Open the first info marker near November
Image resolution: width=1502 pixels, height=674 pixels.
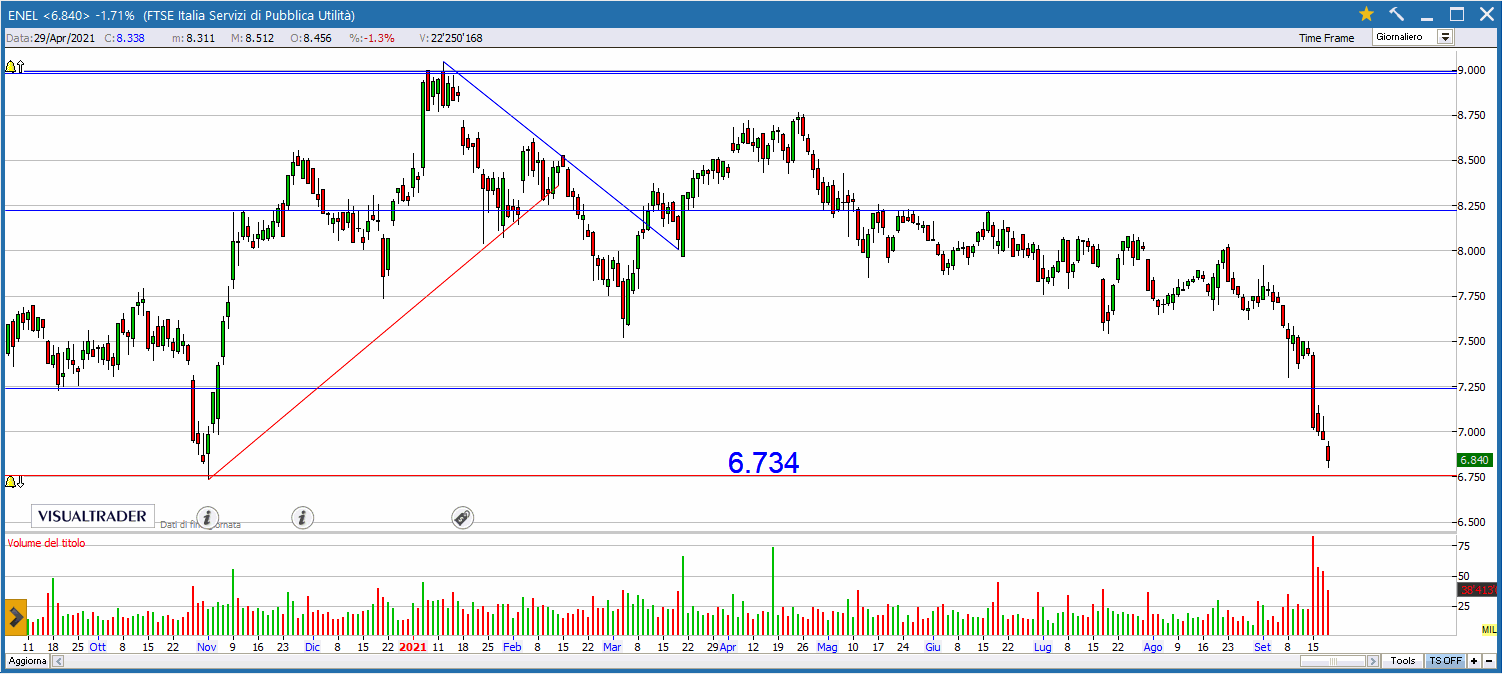tap(207, 517)
